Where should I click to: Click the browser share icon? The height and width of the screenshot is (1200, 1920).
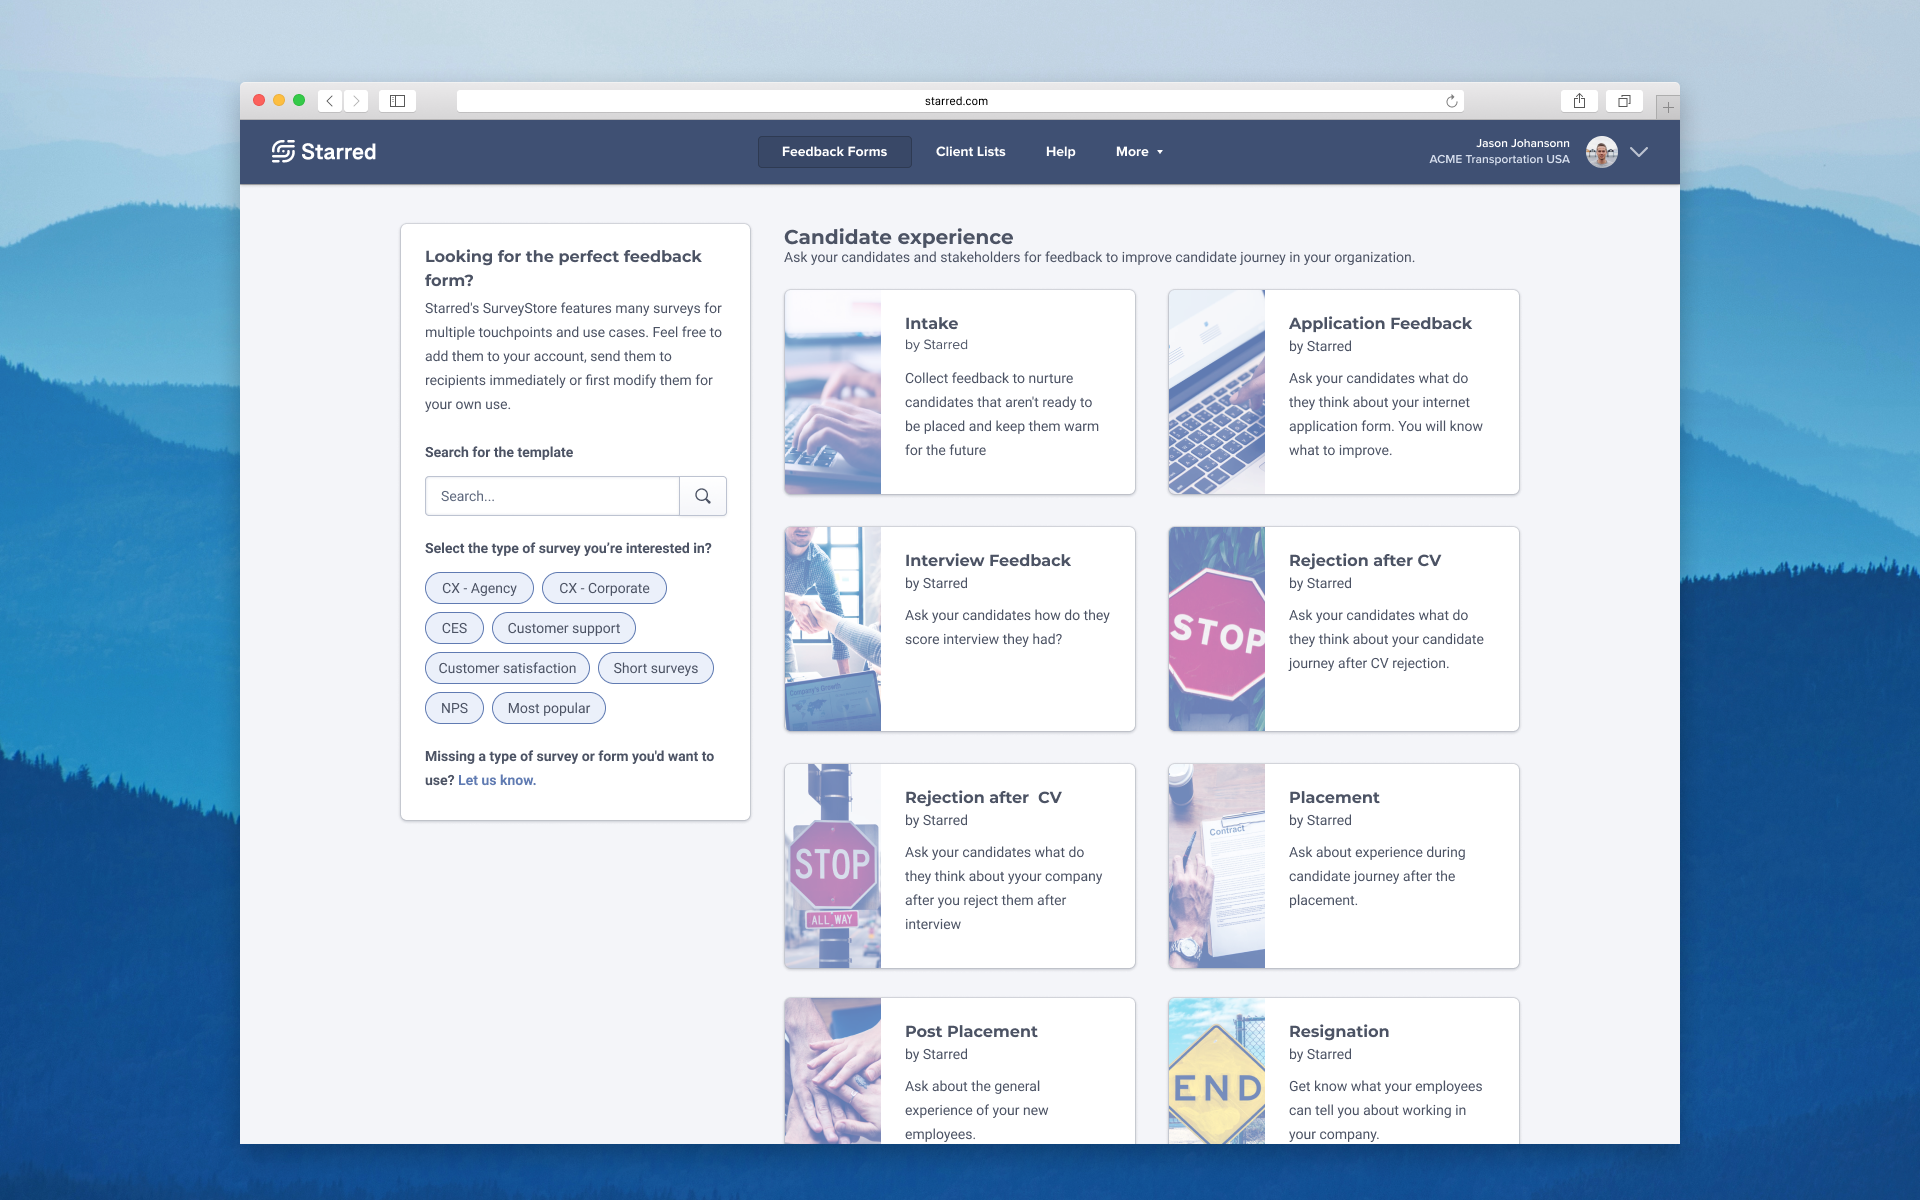pyautogui.click(x=1579, y=101)
